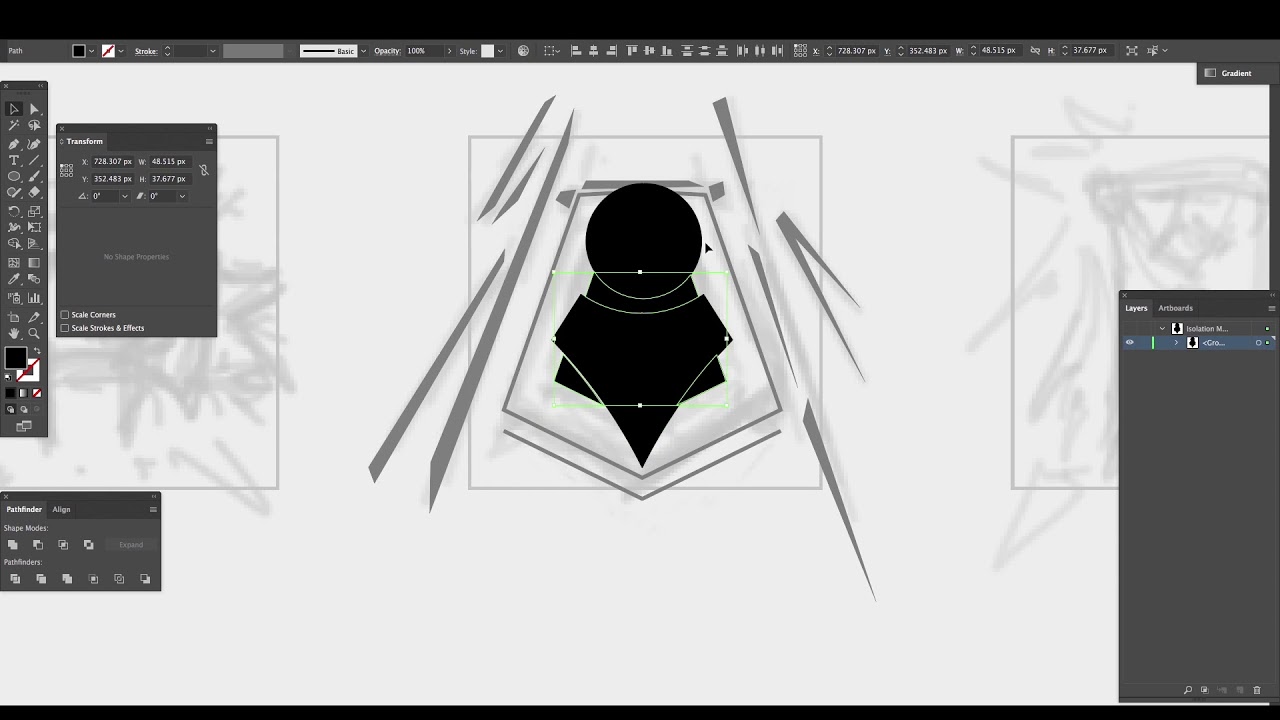
Task: Open the graphic Style dropdown
Action: 500,51
